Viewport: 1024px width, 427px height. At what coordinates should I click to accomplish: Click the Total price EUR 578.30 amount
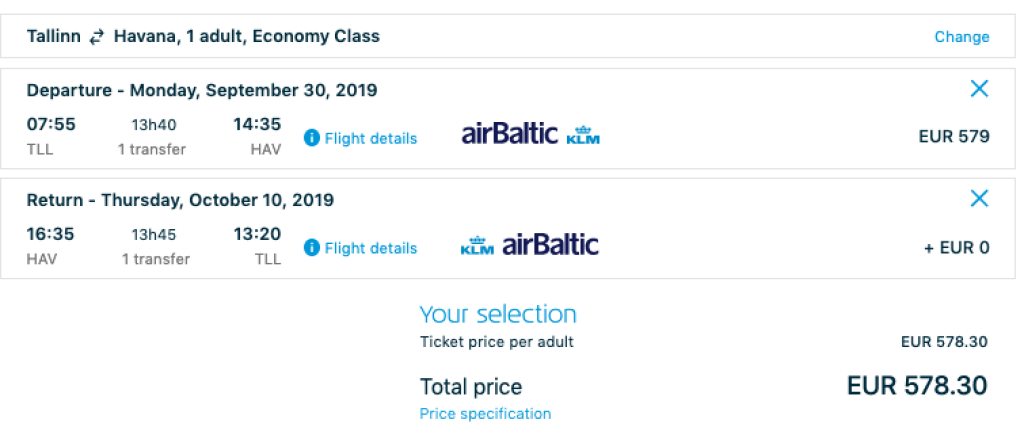click(916, 385)
